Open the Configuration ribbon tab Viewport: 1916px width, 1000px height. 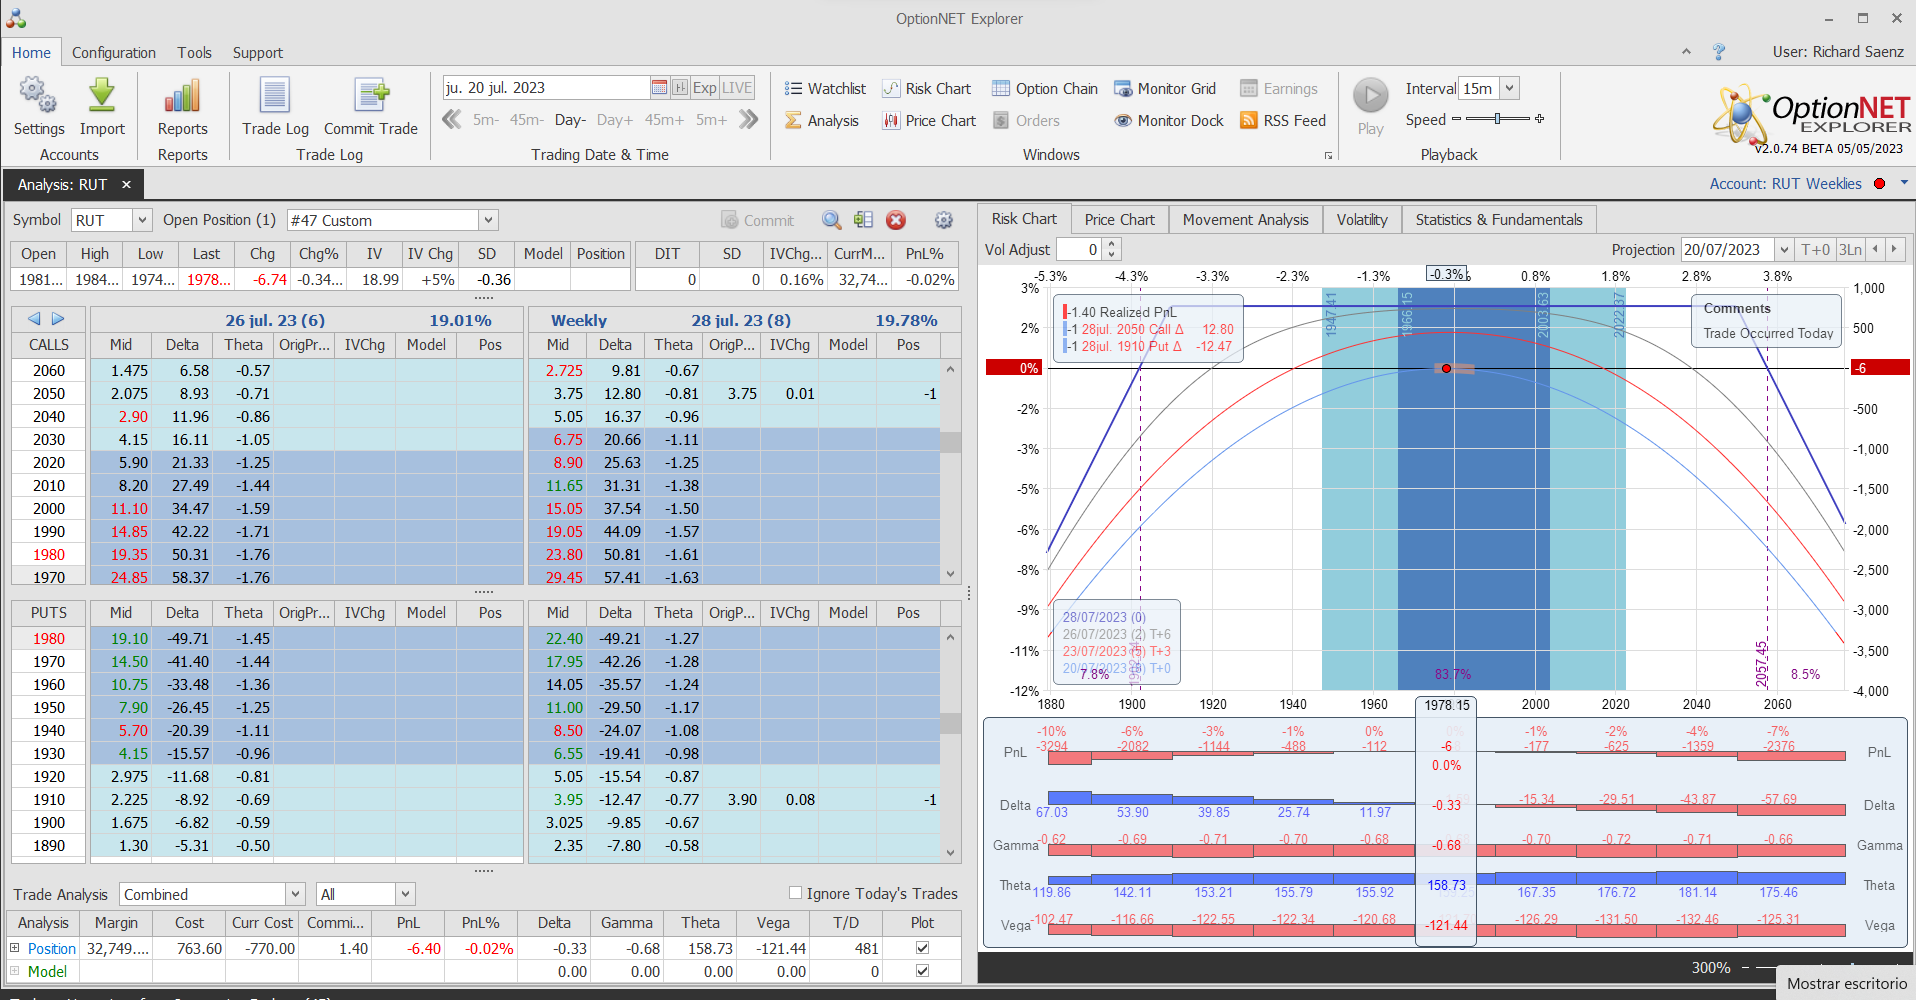[114, 53]
